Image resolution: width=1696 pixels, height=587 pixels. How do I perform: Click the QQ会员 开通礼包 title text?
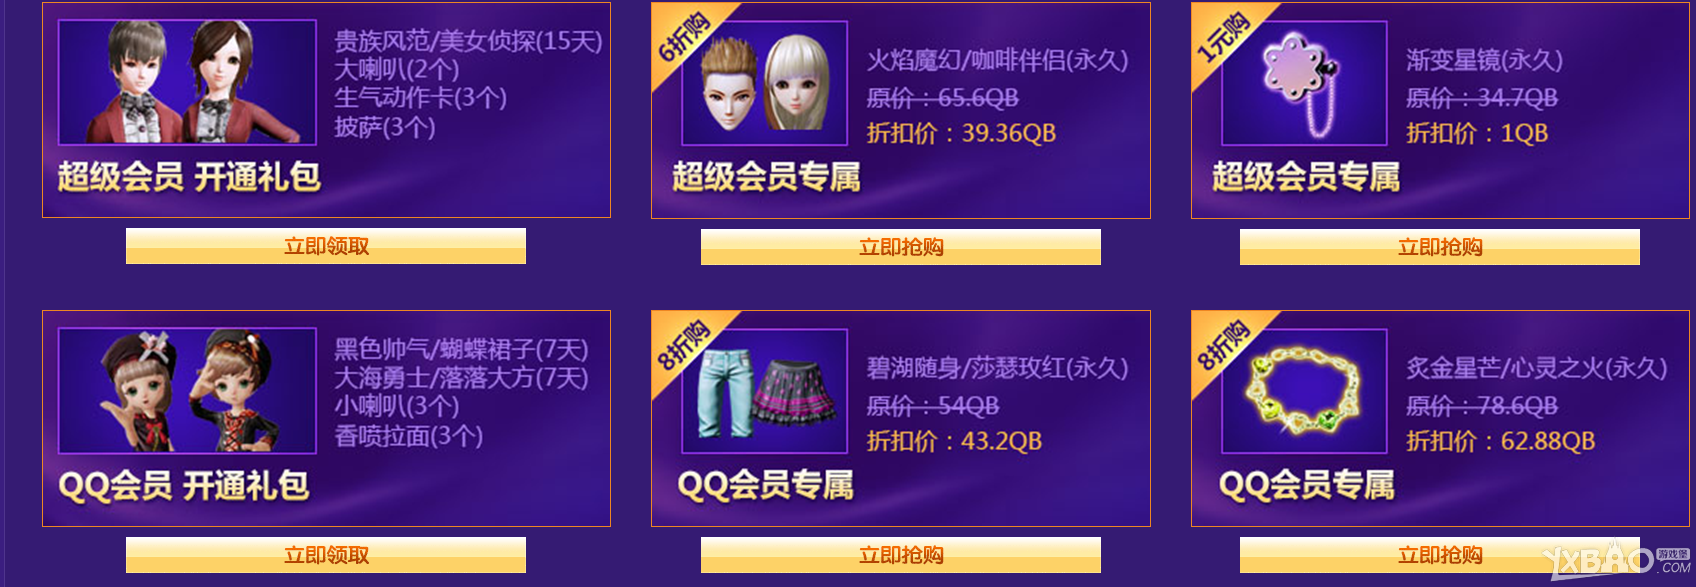(184, 486)
